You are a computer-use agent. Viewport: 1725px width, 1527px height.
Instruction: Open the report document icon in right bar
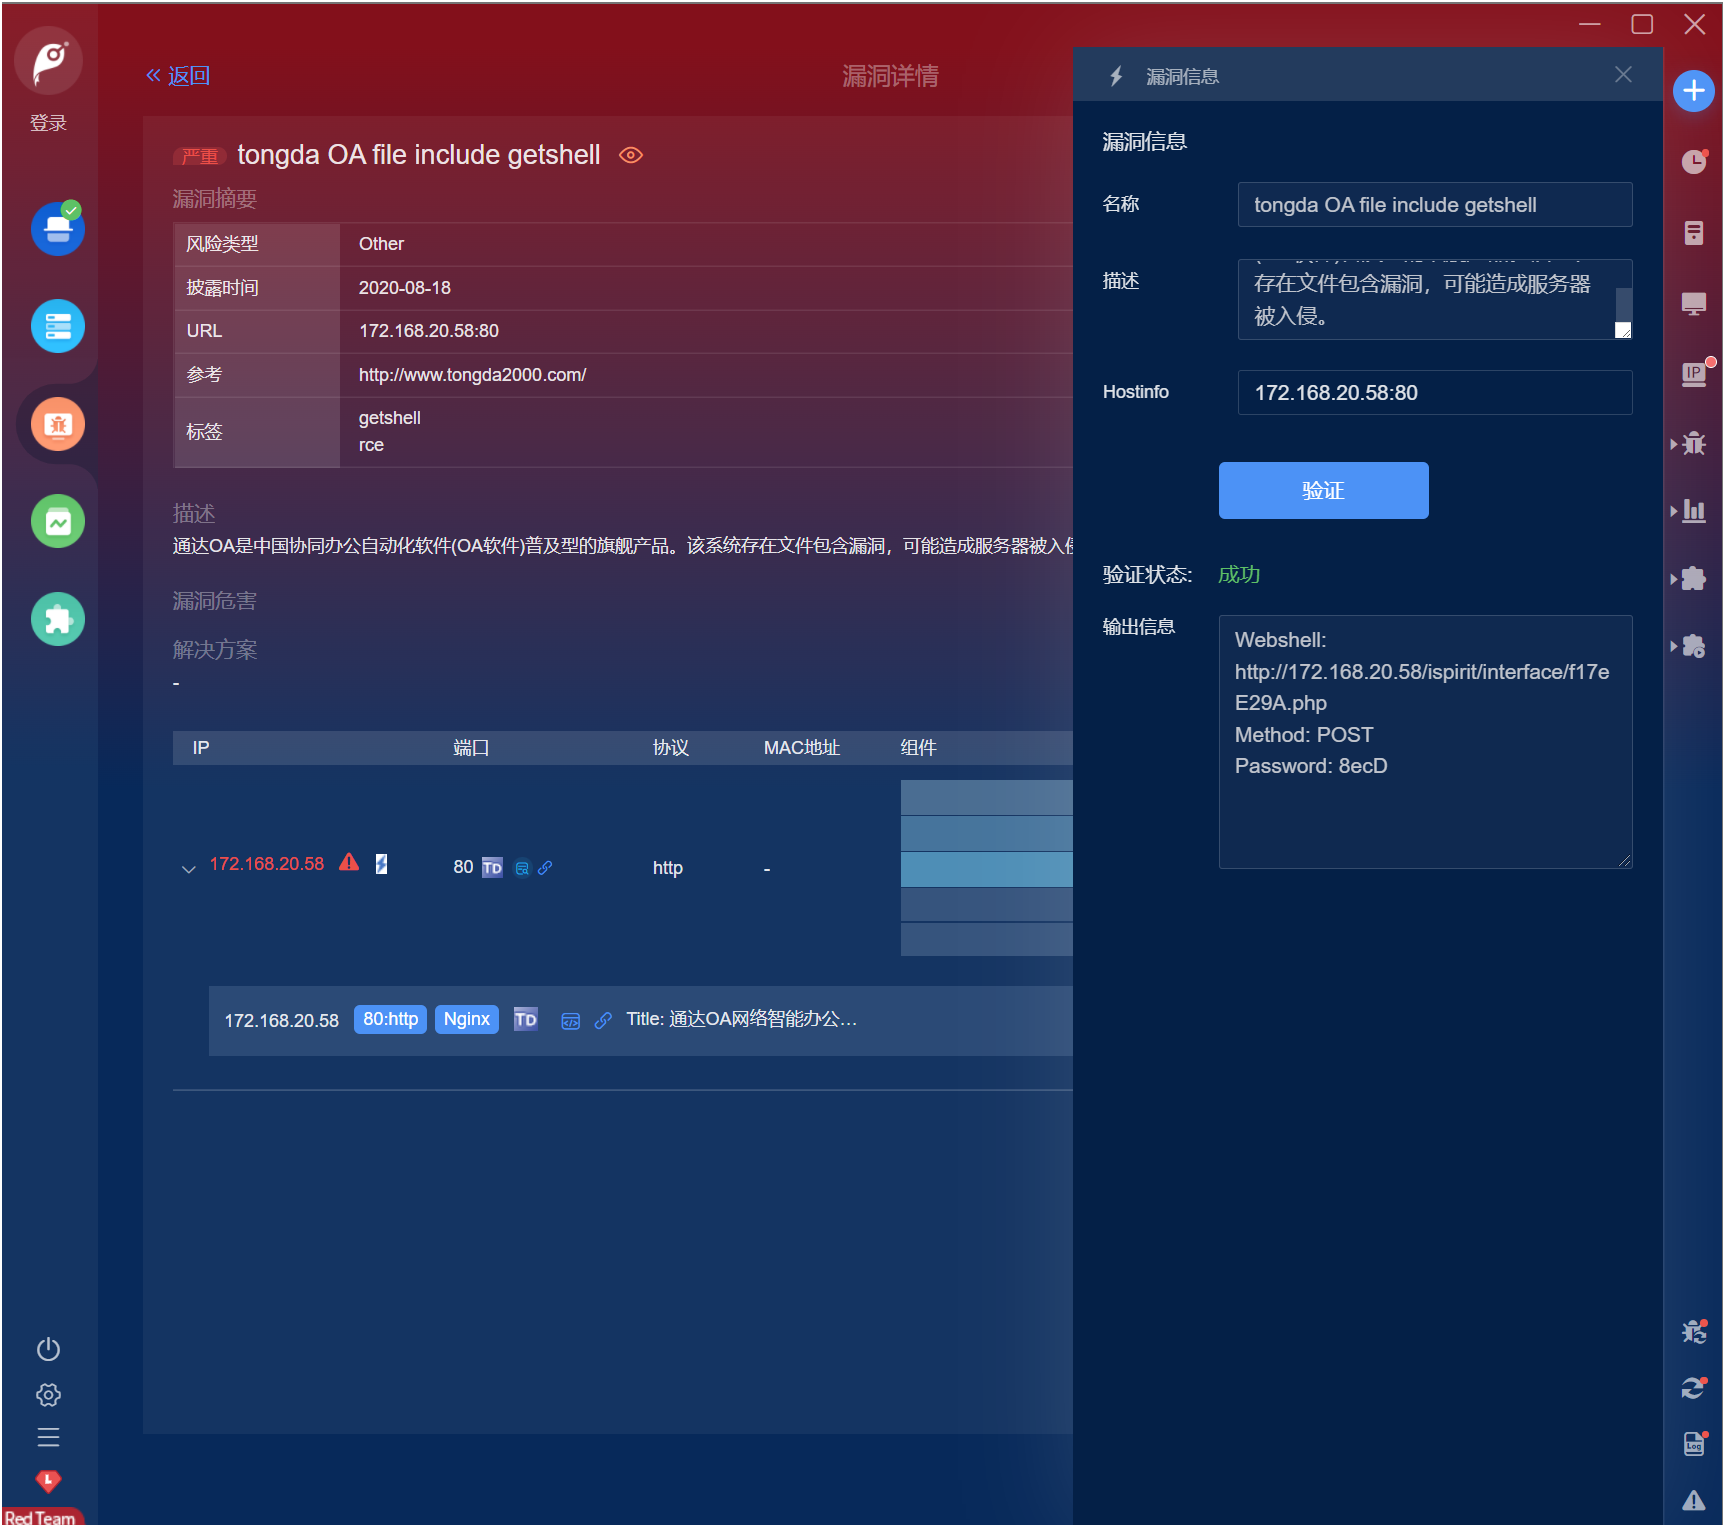[x=1694, y=233]
